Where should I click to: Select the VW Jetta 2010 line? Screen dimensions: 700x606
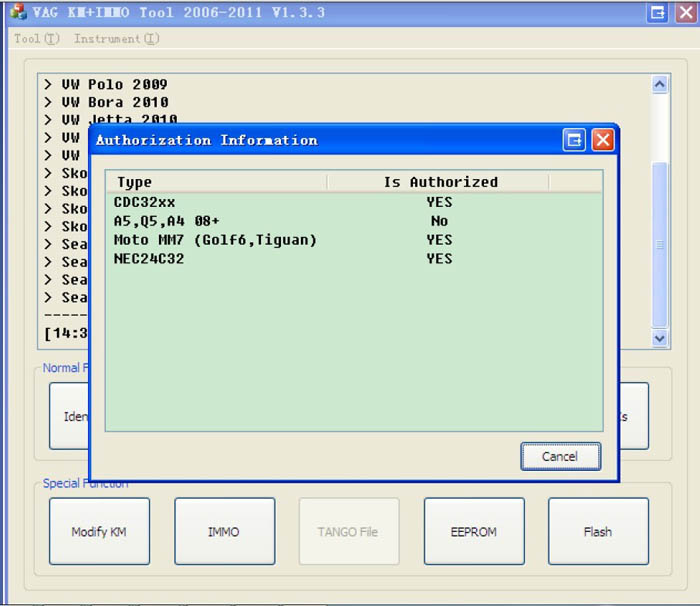111,119
